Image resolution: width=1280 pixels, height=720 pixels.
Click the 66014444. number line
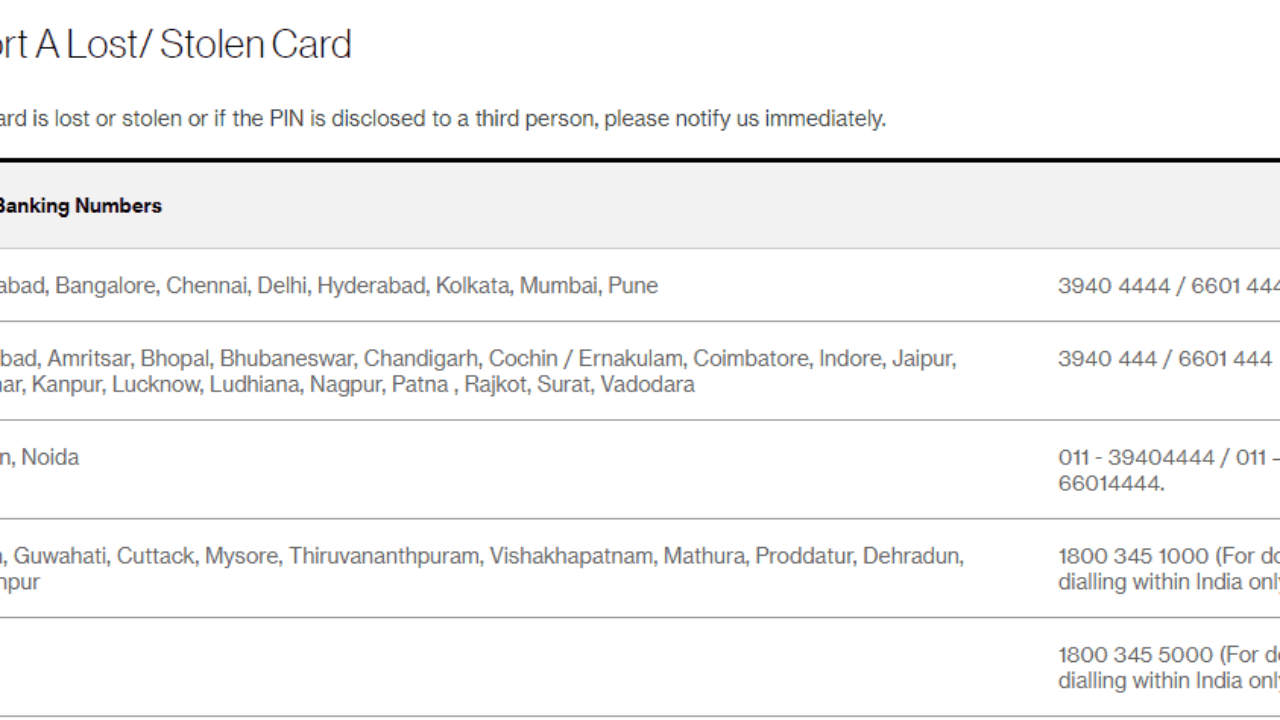(x=1111, y=483)
